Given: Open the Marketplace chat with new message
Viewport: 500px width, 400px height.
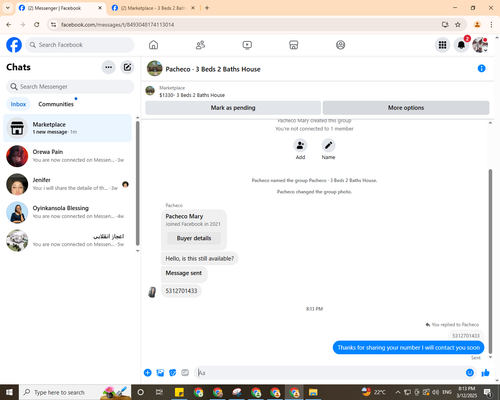Looking at the screenshot, I should [67, 128].
